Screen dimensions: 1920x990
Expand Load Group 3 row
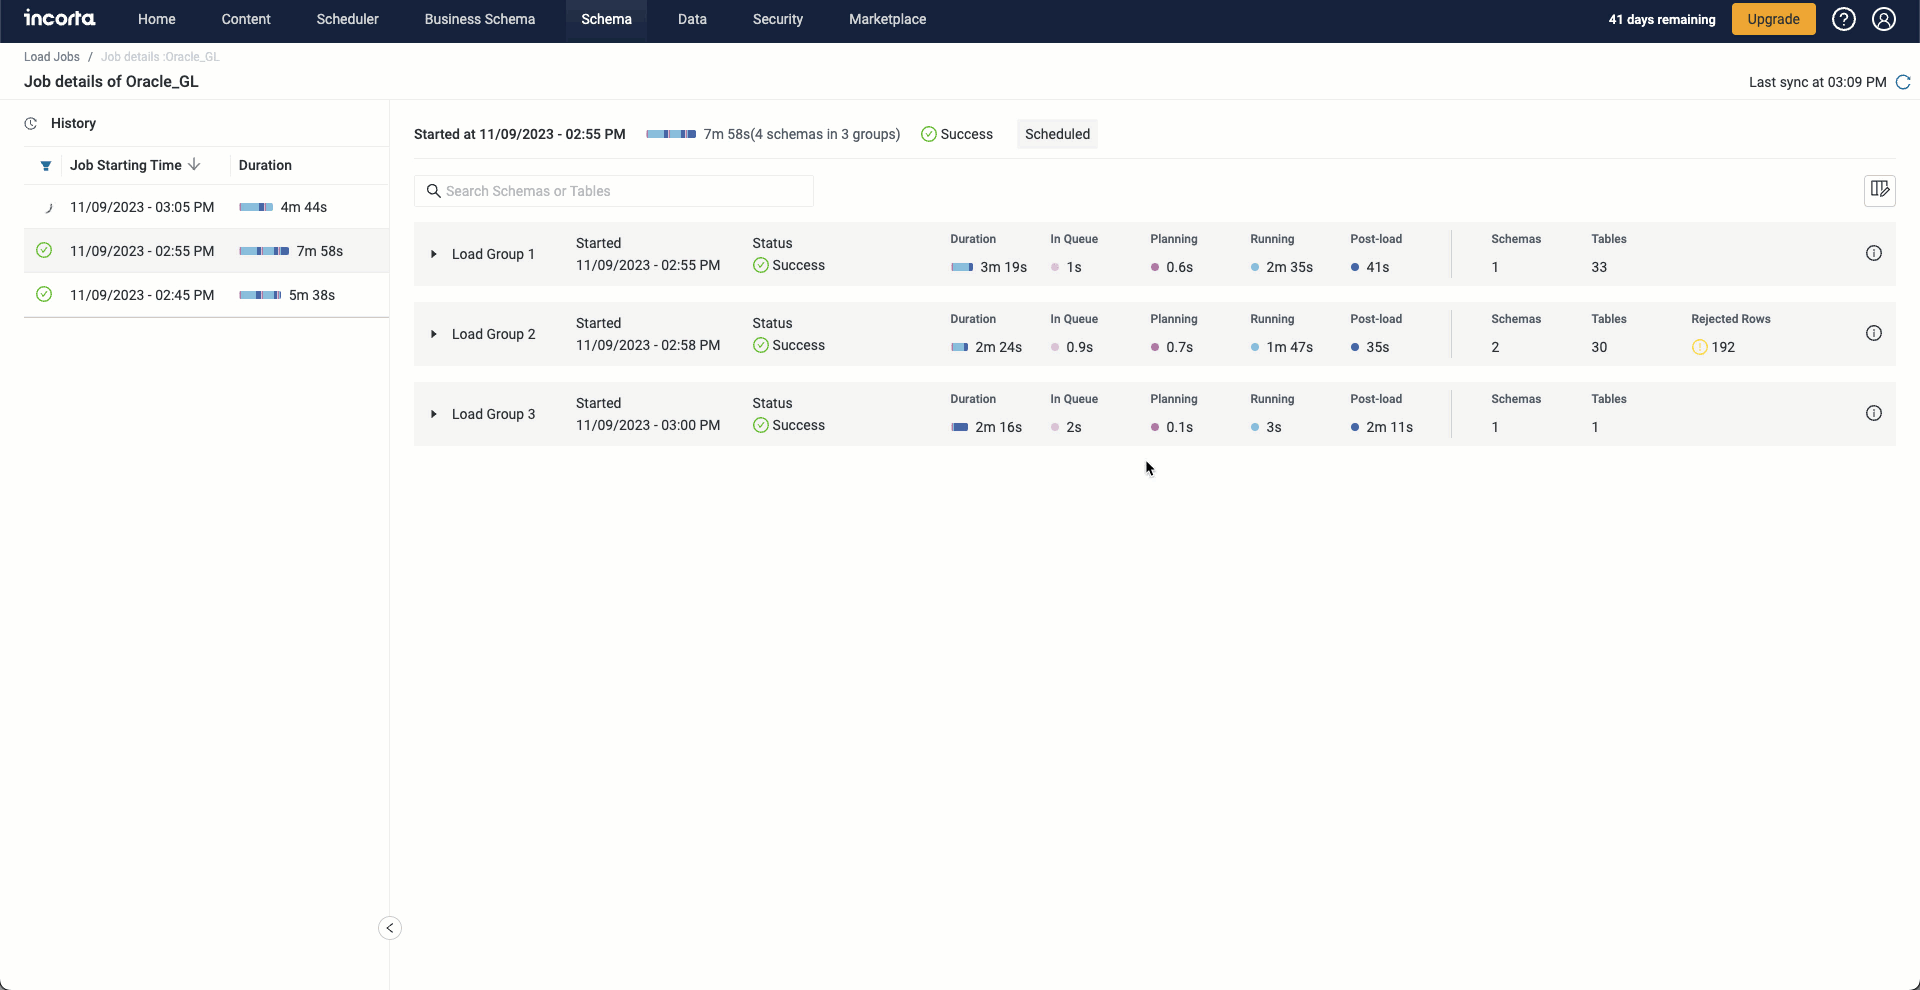(x=433, y=414)
